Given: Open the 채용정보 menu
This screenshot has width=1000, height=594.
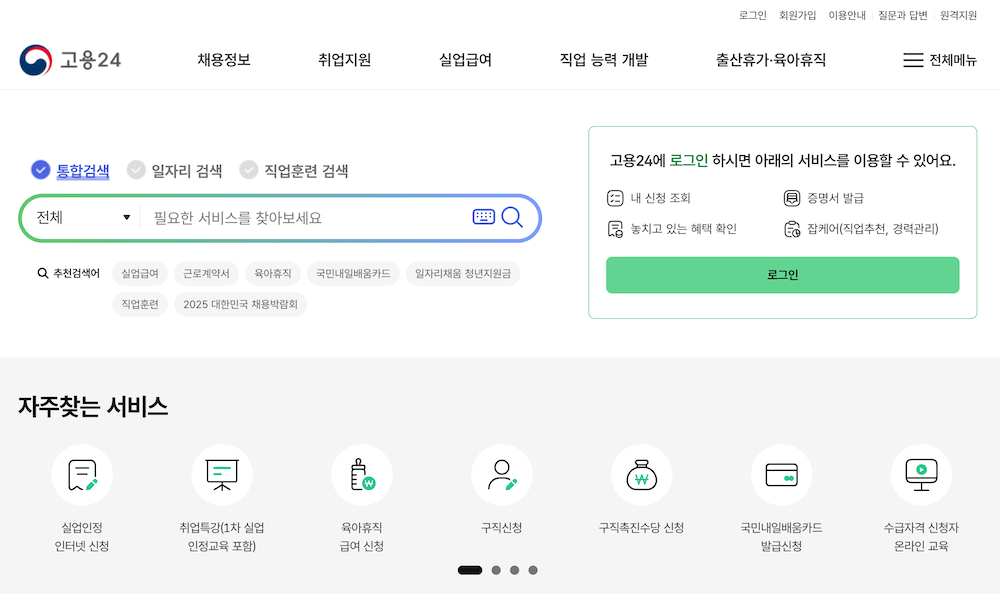Looking at the screenshot, I should (224, 60).
